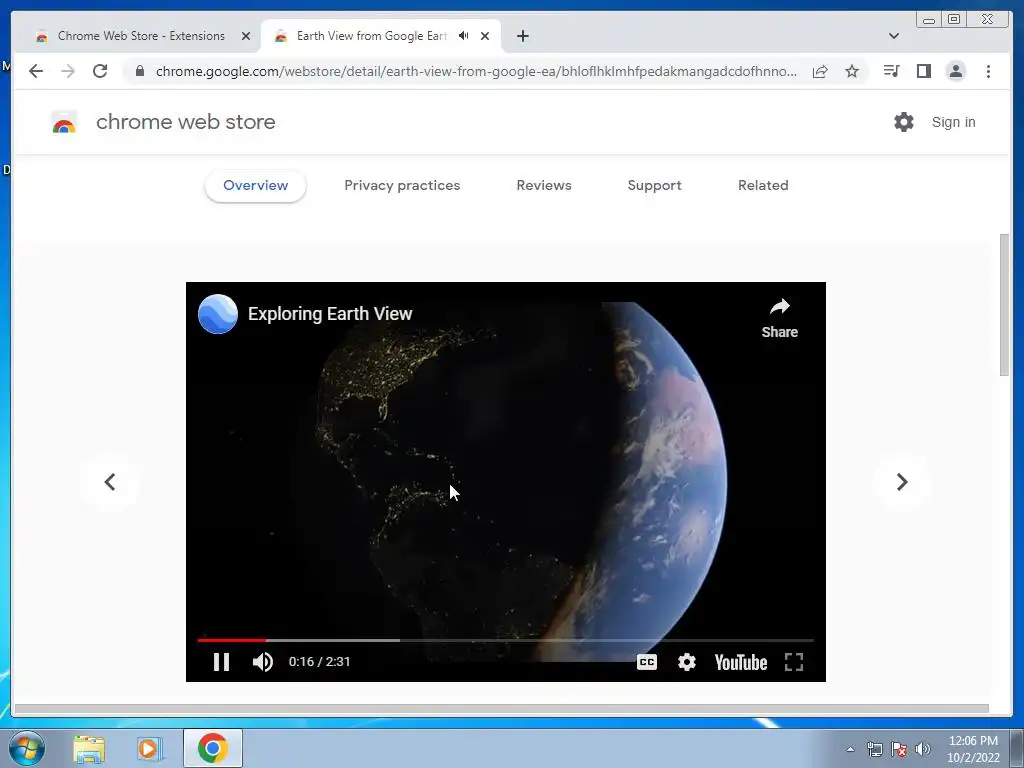Viewport: 1024px width, 768px height.
Task: Open the tab search dropdown arrow
Action: [x=893, y=36]
